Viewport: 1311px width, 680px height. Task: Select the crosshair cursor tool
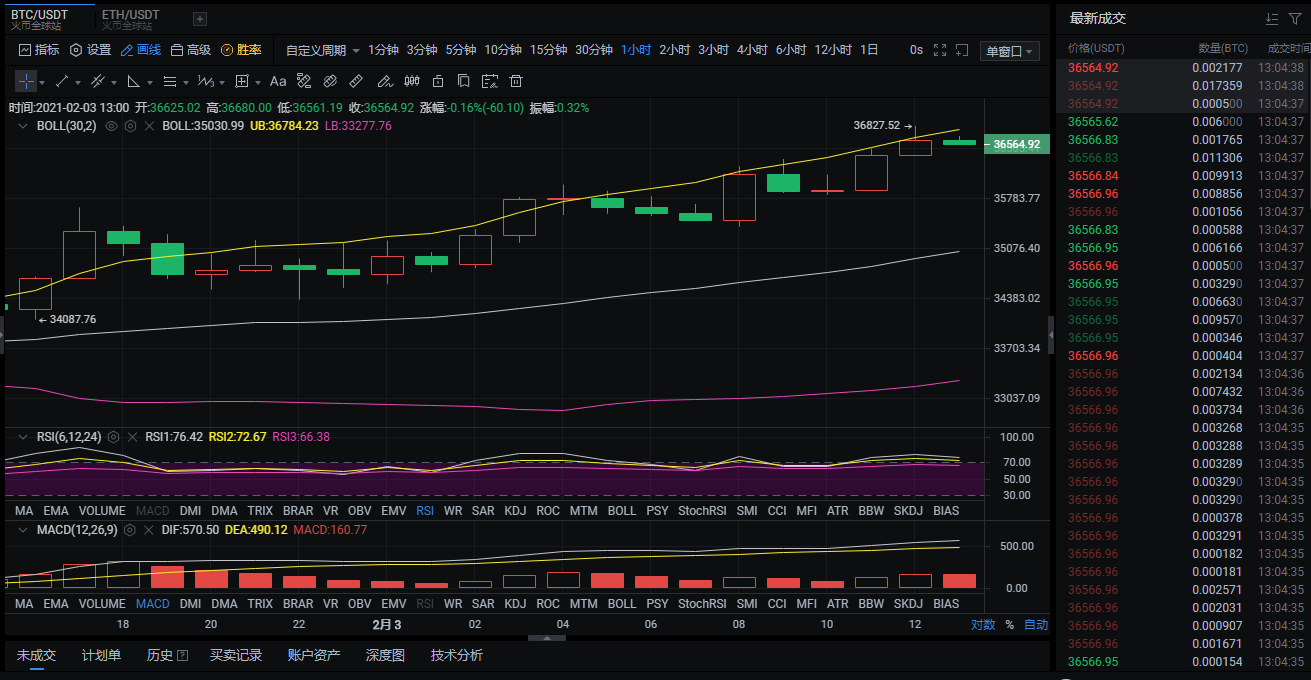point(26,81)
